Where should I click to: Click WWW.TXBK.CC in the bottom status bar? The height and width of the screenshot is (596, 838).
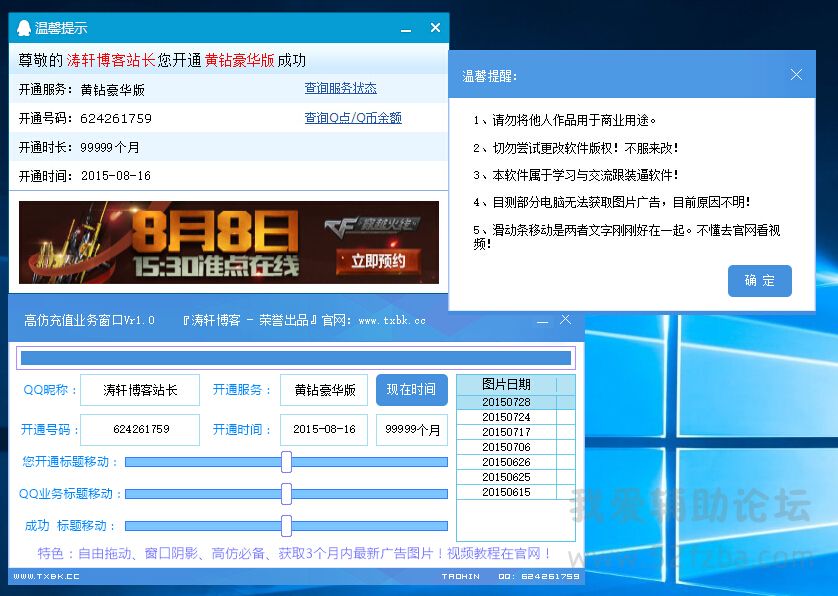[46, 576]
